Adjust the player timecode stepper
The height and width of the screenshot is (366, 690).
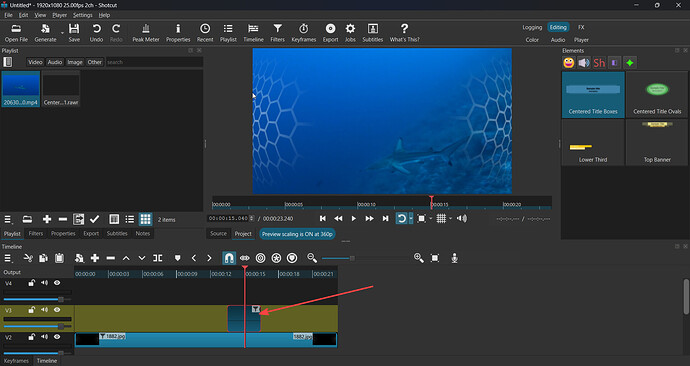coord(252,218)
